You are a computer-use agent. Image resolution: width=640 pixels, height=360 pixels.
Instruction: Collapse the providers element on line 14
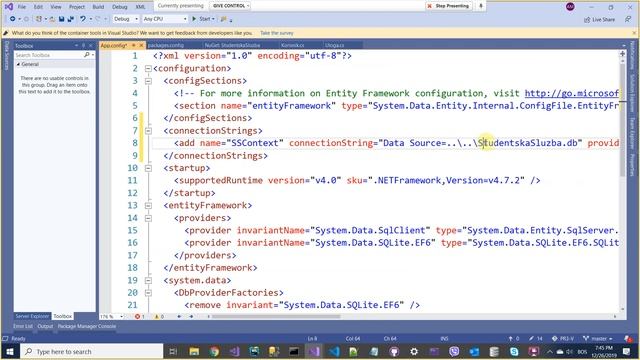(148, 218)
